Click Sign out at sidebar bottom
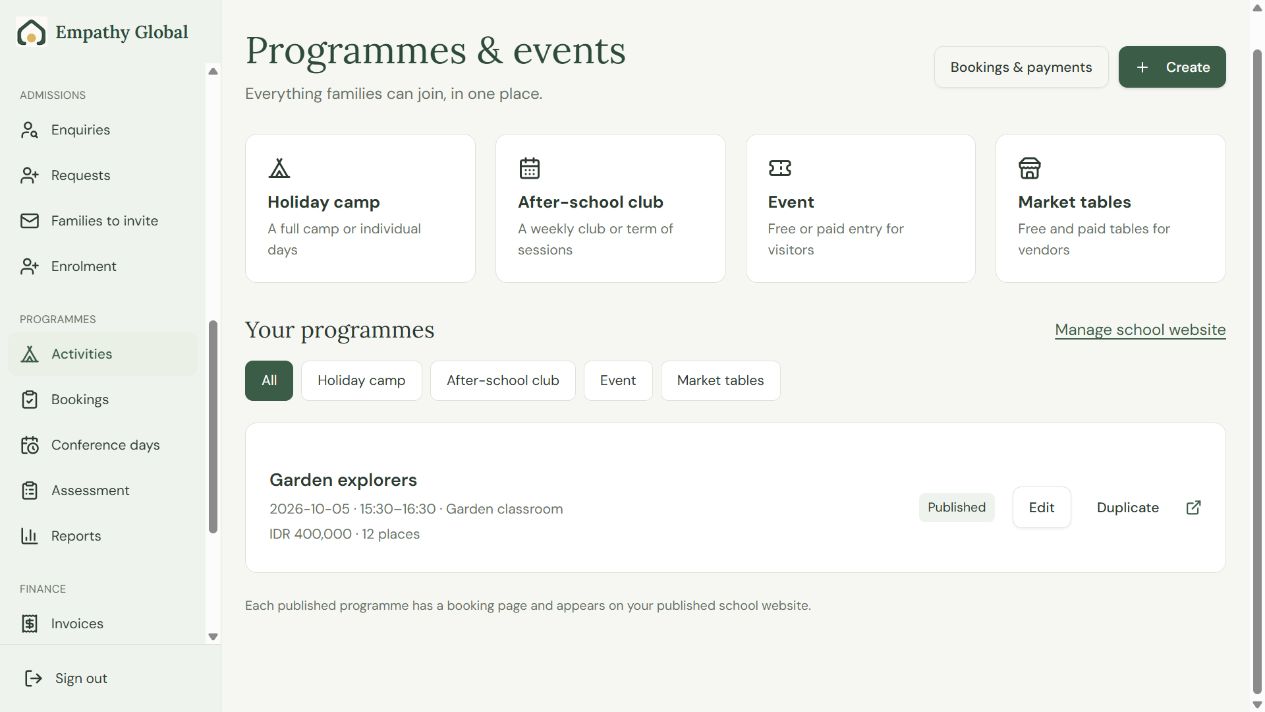Image resolution: width=1265 pixels, height=712 pixels. click(81, 678)
